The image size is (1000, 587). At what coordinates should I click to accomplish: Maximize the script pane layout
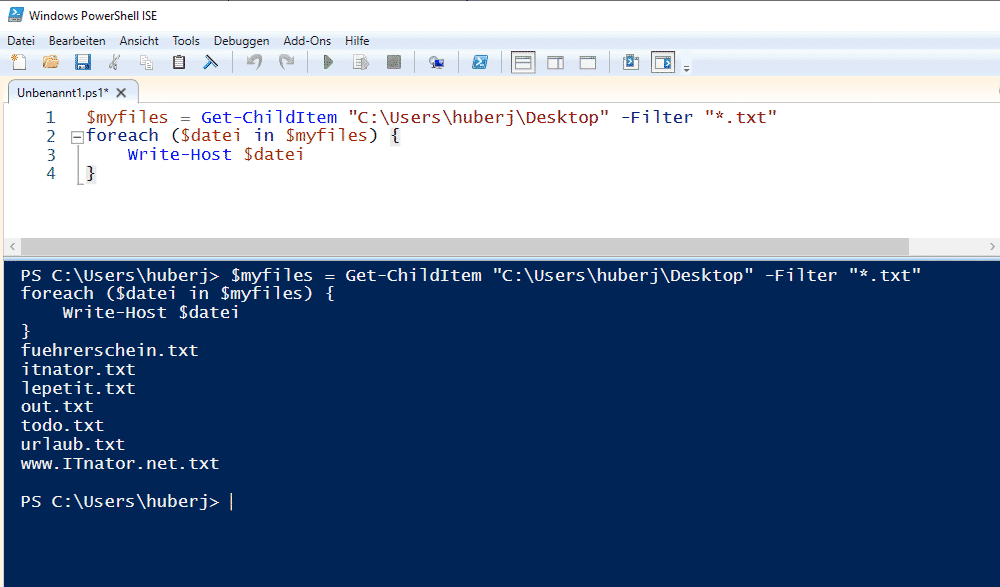click(x=588, y=63)
